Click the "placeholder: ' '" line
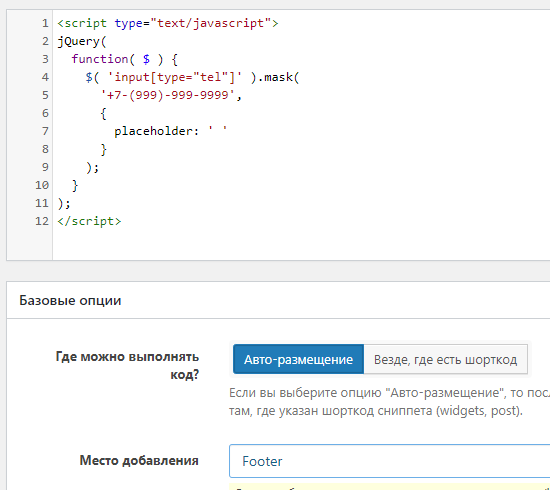The width and height of the screenshot is (550, 490). click(171, 131)
